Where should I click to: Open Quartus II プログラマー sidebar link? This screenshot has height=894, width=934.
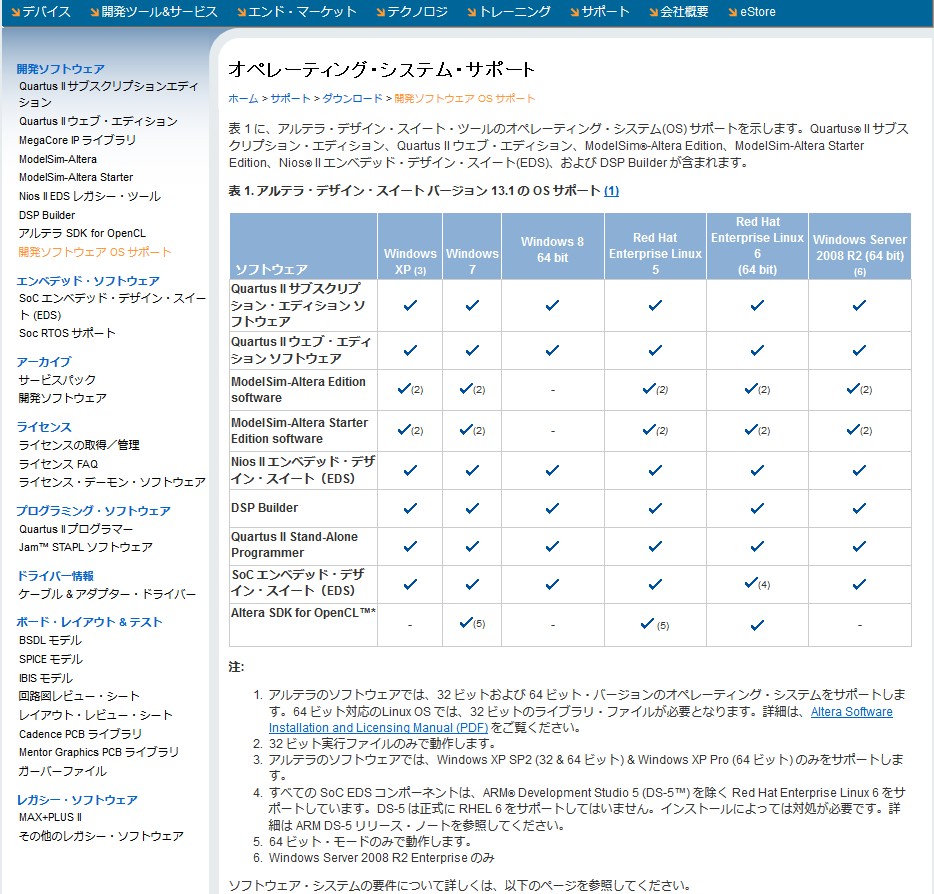[76, 529]
